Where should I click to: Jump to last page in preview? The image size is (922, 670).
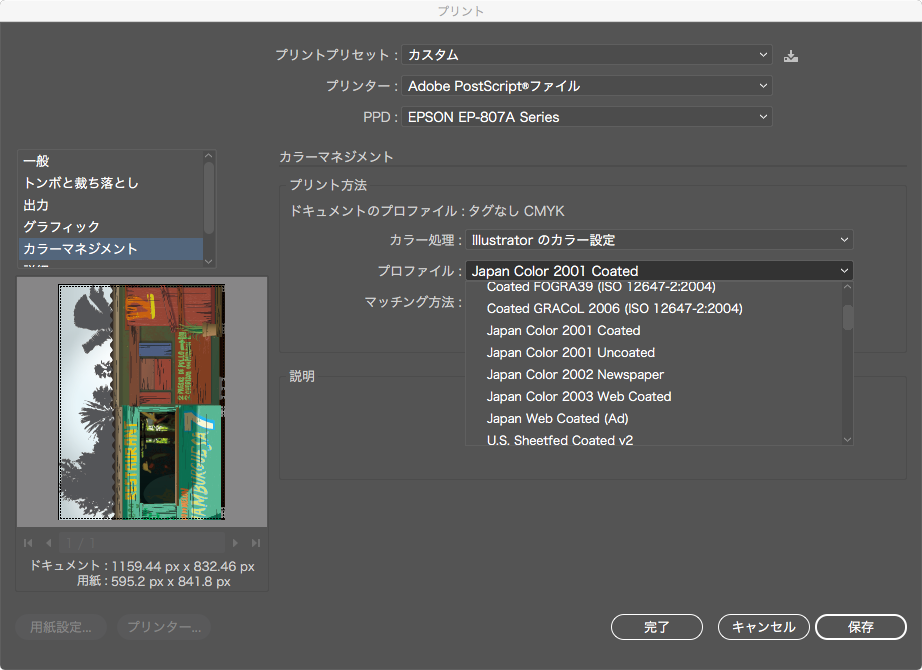click(256, 543)
